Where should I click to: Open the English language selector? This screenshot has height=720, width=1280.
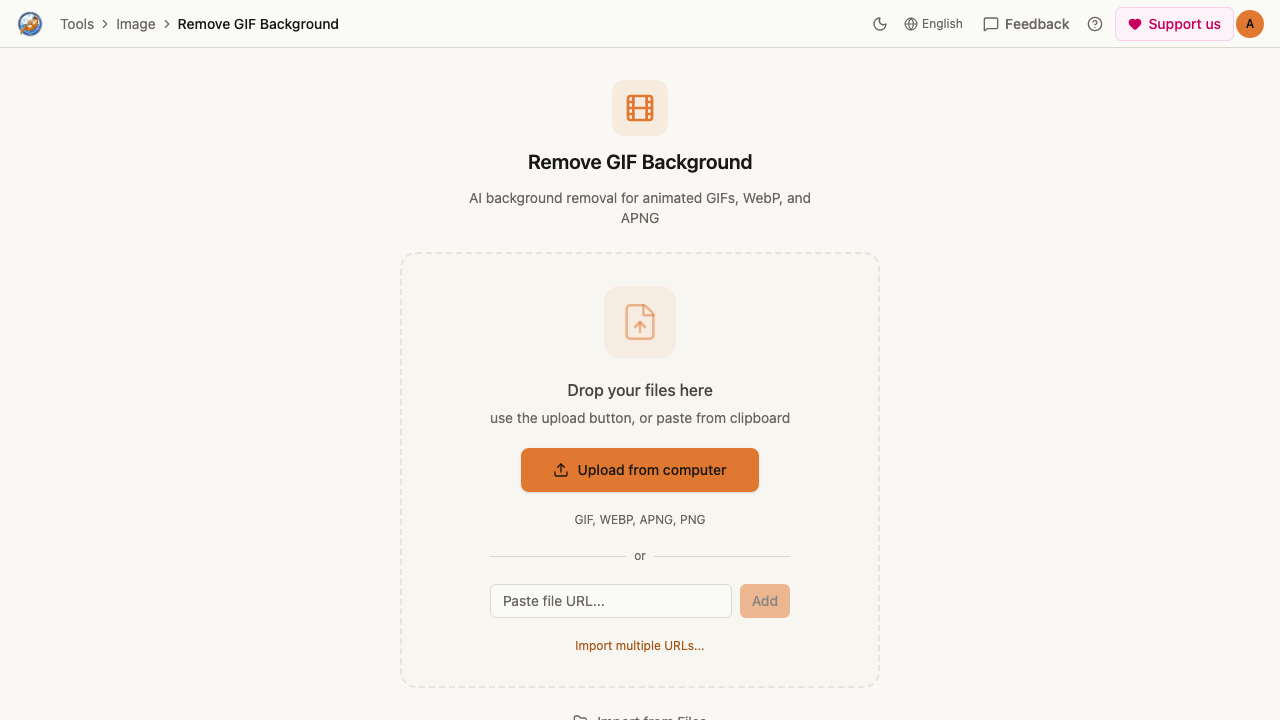933,24
